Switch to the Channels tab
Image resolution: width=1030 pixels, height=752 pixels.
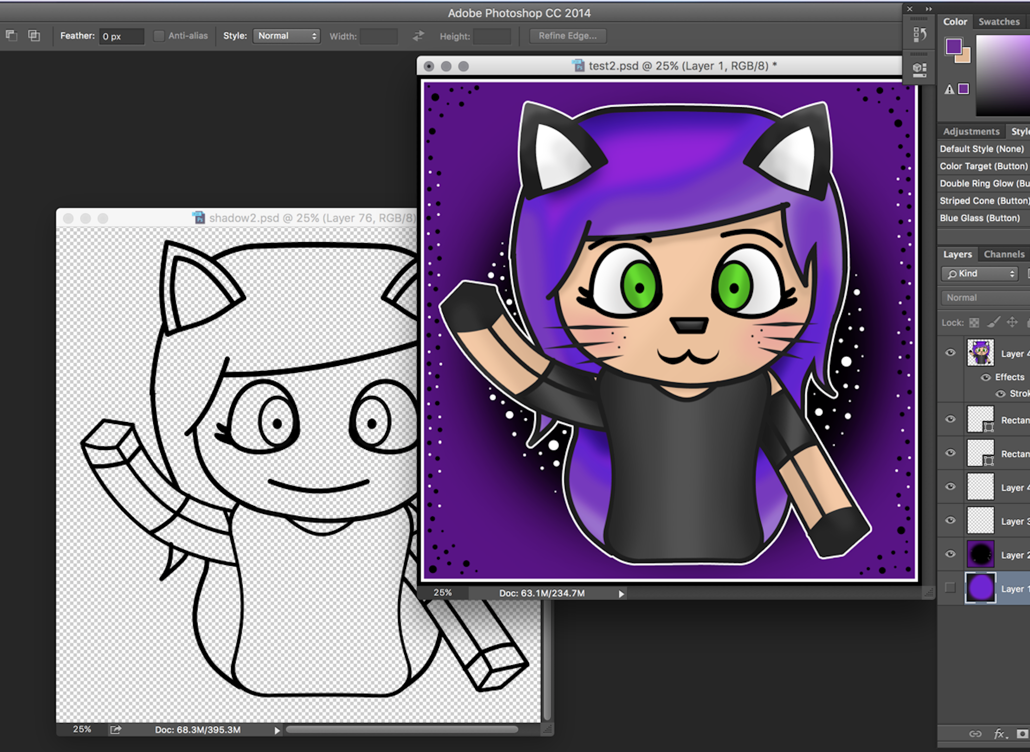[x=1003, y=254]
